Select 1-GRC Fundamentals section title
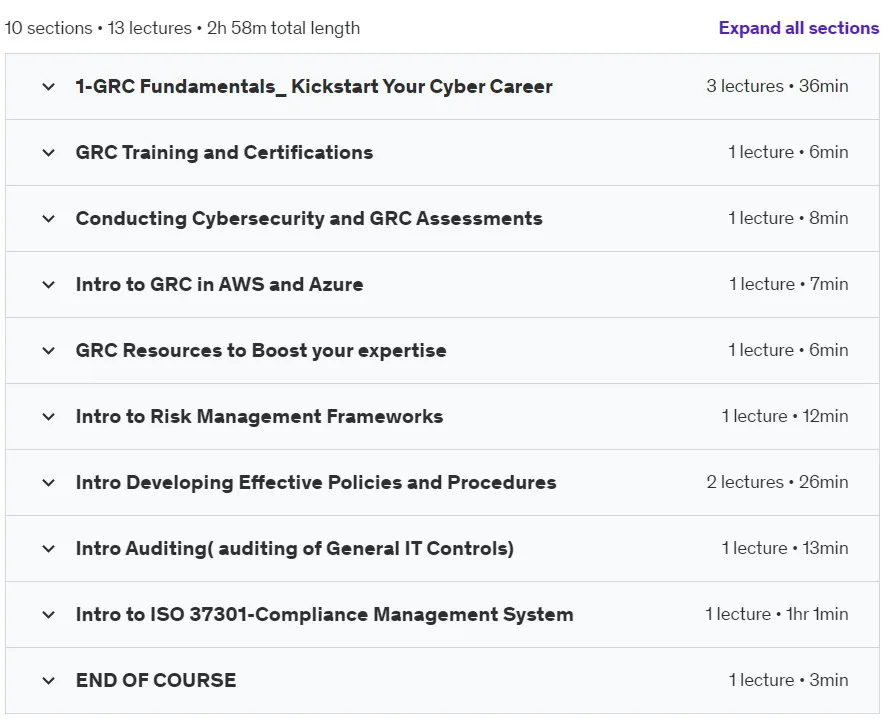 pyautogui.click(x=314, y=86)
